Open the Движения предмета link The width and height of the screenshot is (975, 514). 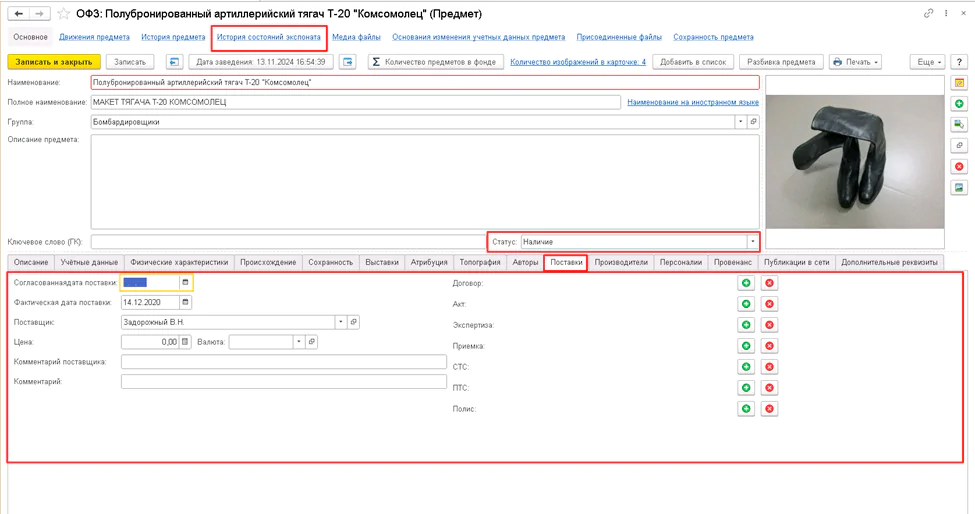pos(95,37)
